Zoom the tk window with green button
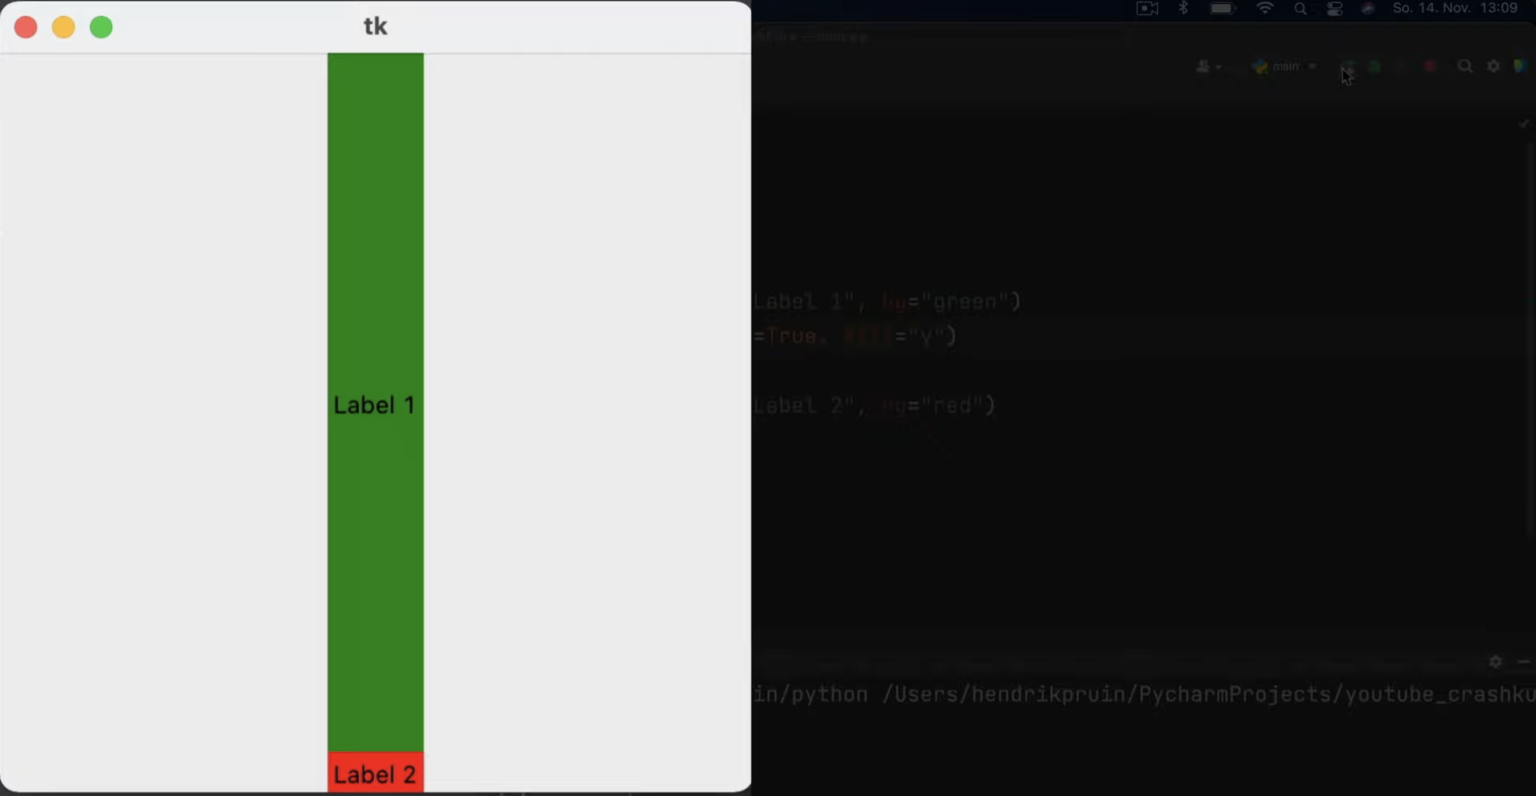1536x796 pixels. pyautogui.click(x=101, y=27)
